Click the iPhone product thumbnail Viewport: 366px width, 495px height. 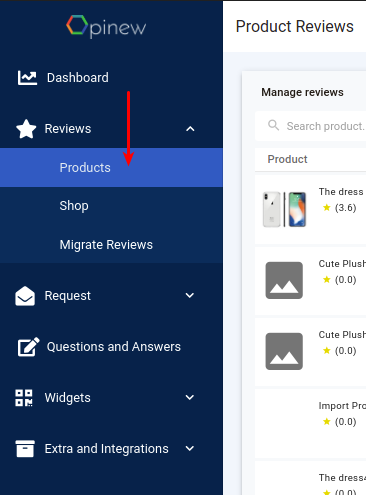284,209
